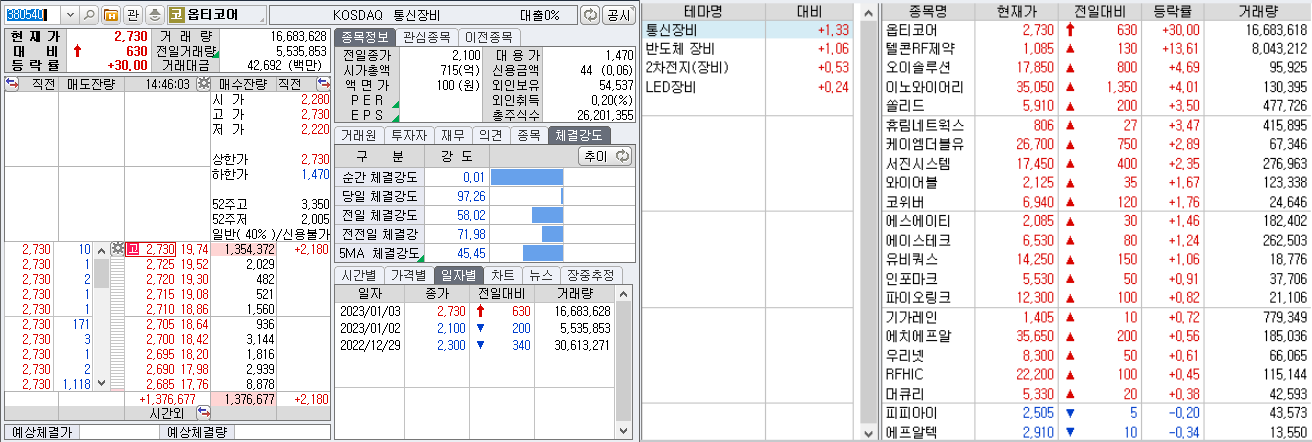This screenshot has height=442, width=1312.
Task: Open the stock search magnifier icon
Action: pyautogui.click(x=89, y=16)
